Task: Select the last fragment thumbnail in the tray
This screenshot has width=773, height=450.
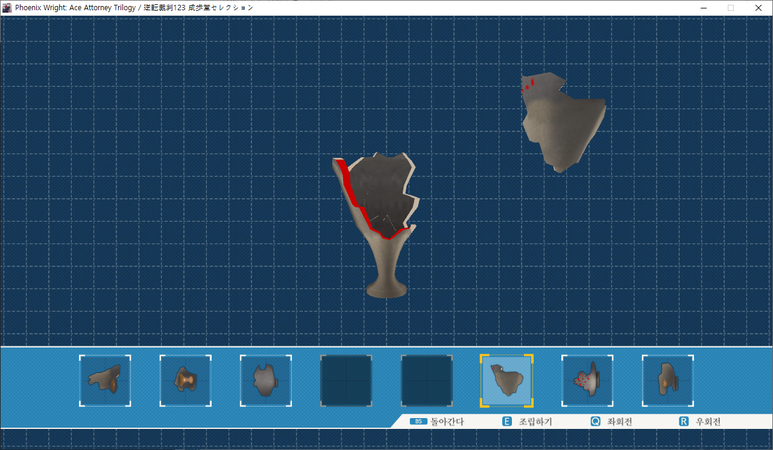Action: point(668,381)
